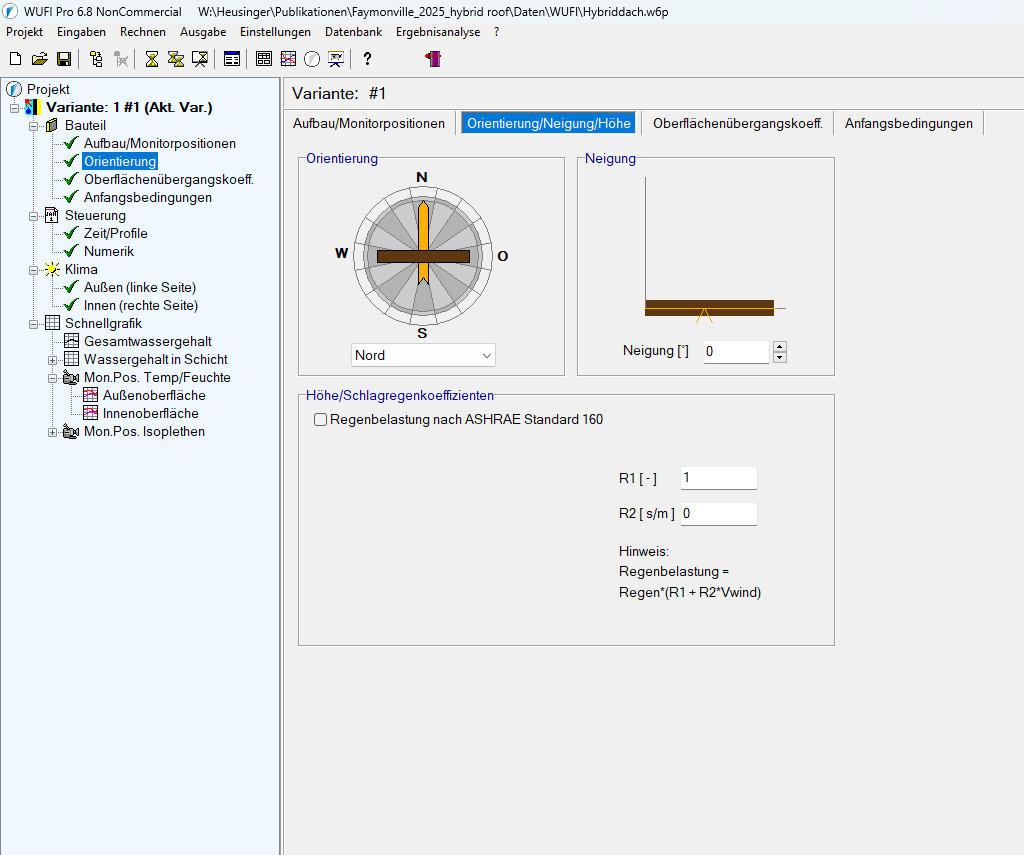Increase Neigung value with up arrow
This screenshot has width=1024, height=855.
click(780, 347)
